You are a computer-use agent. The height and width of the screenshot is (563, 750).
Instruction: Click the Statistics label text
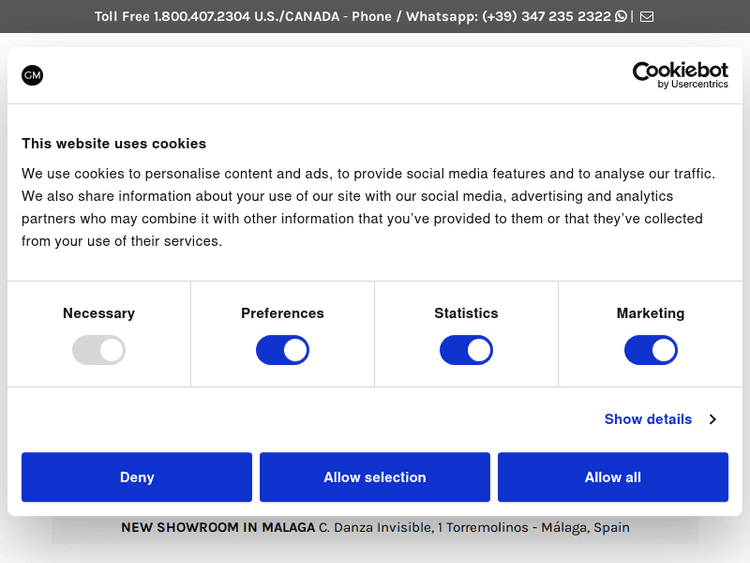click(x=466, y=313)
